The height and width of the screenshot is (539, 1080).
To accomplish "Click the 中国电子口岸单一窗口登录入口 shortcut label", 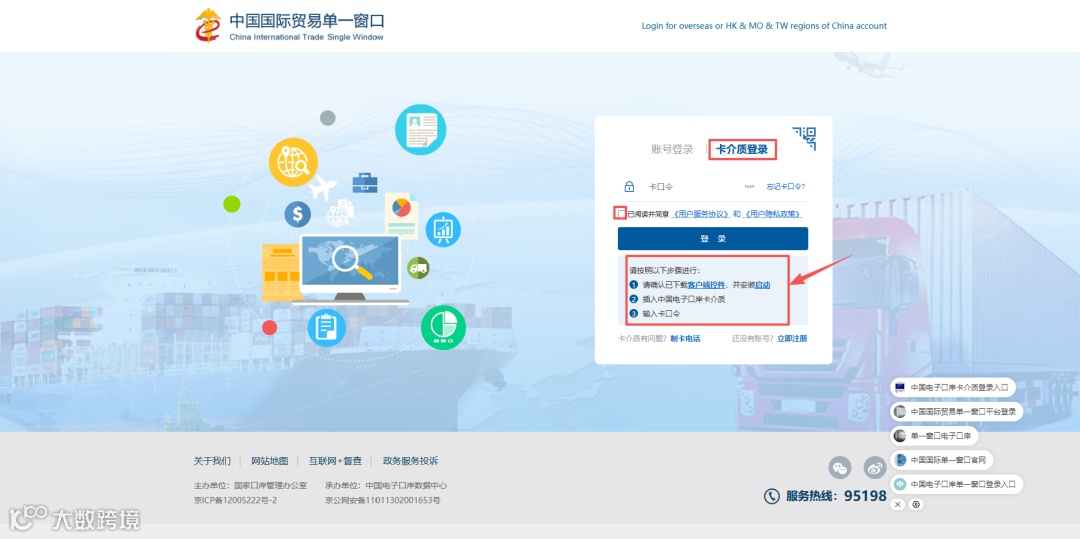I will 963,484.
